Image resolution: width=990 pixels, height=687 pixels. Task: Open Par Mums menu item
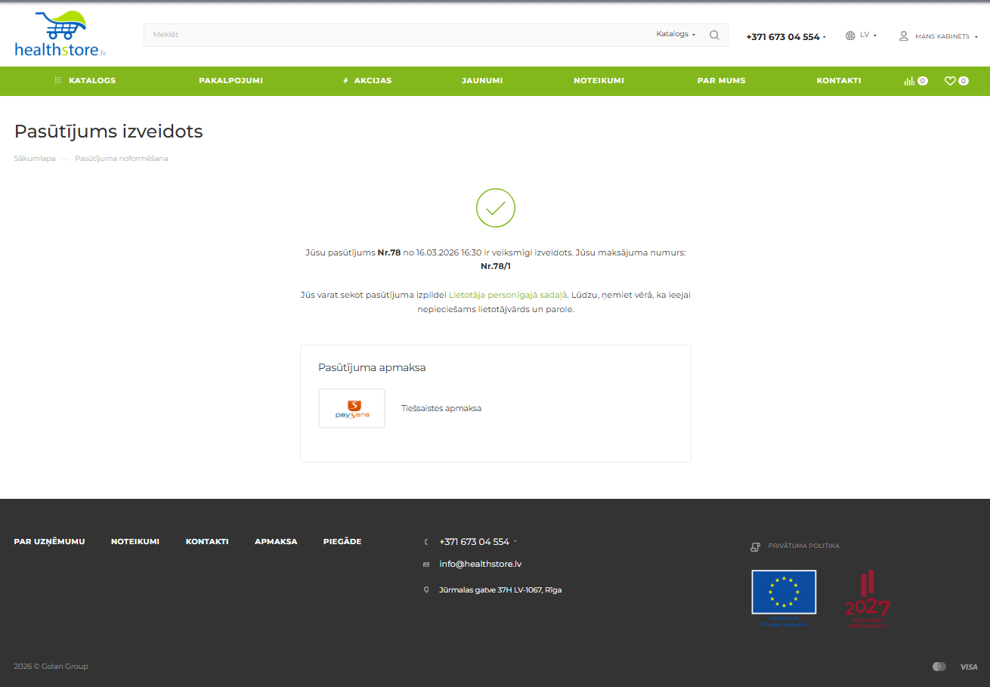point(721,81)
